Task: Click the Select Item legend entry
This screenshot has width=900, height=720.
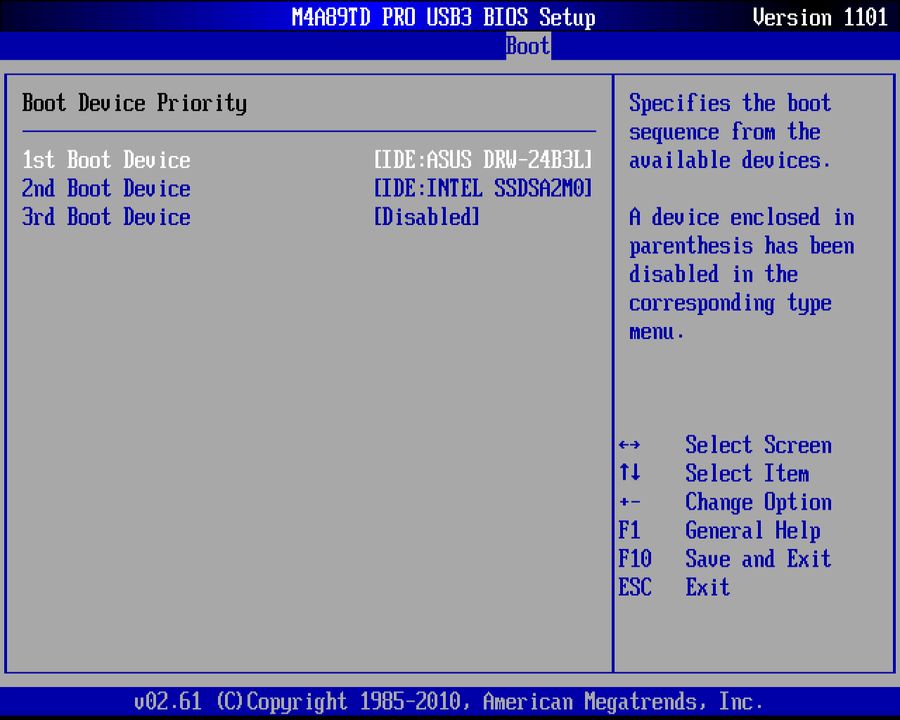Action: [x=747, y=473]
